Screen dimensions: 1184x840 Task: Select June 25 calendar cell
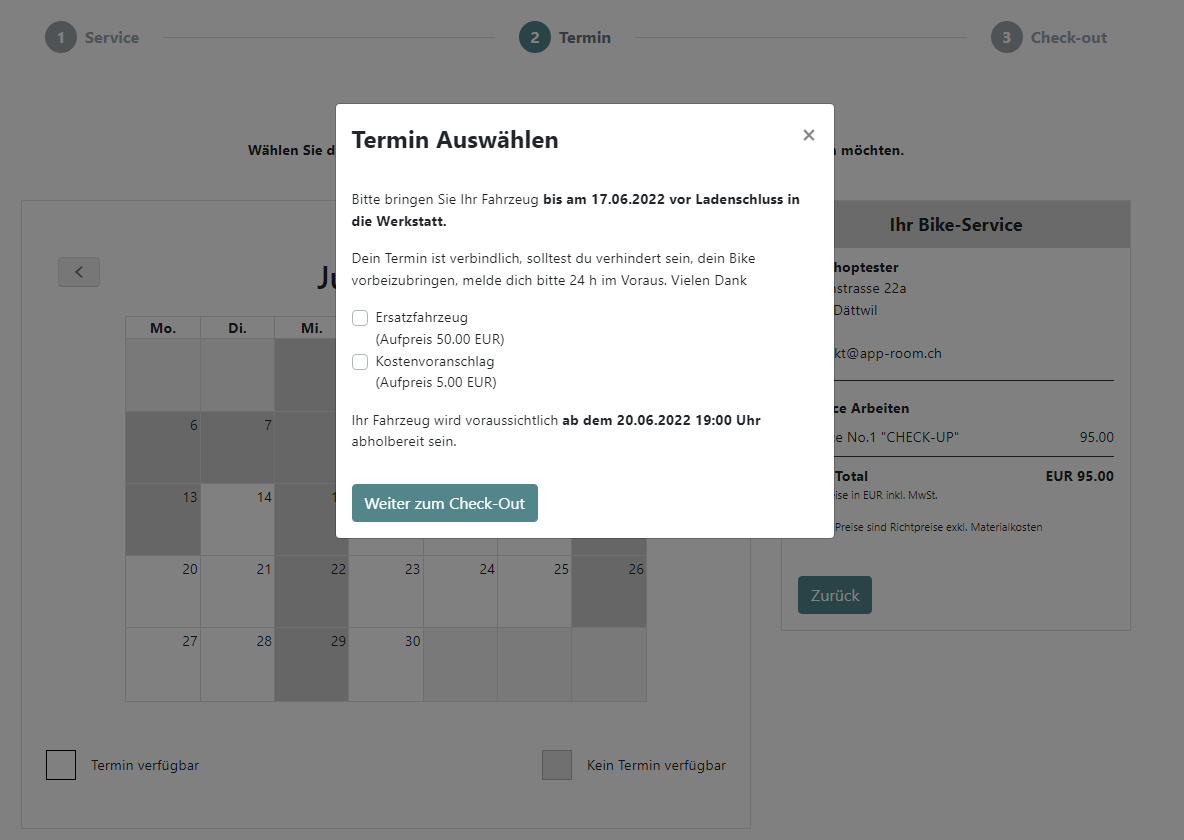point(535,591)
